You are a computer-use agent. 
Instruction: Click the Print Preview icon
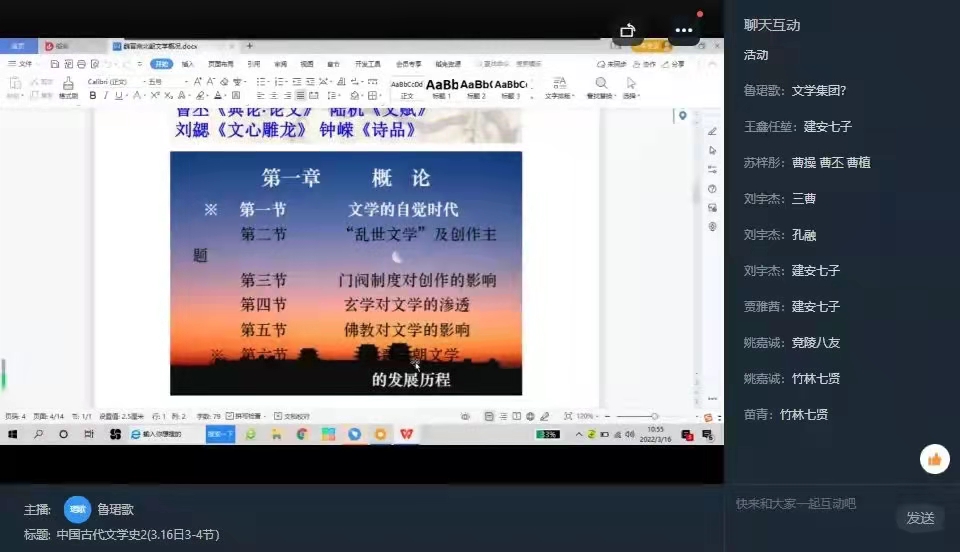pos(95,64)
